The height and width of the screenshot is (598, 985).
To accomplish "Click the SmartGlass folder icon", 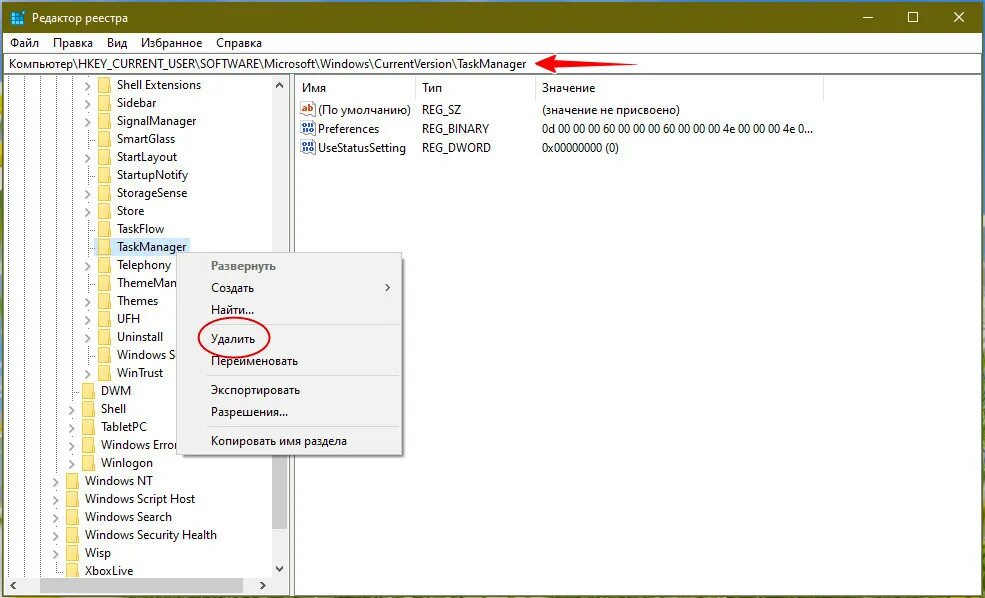I will pos(104,139).
